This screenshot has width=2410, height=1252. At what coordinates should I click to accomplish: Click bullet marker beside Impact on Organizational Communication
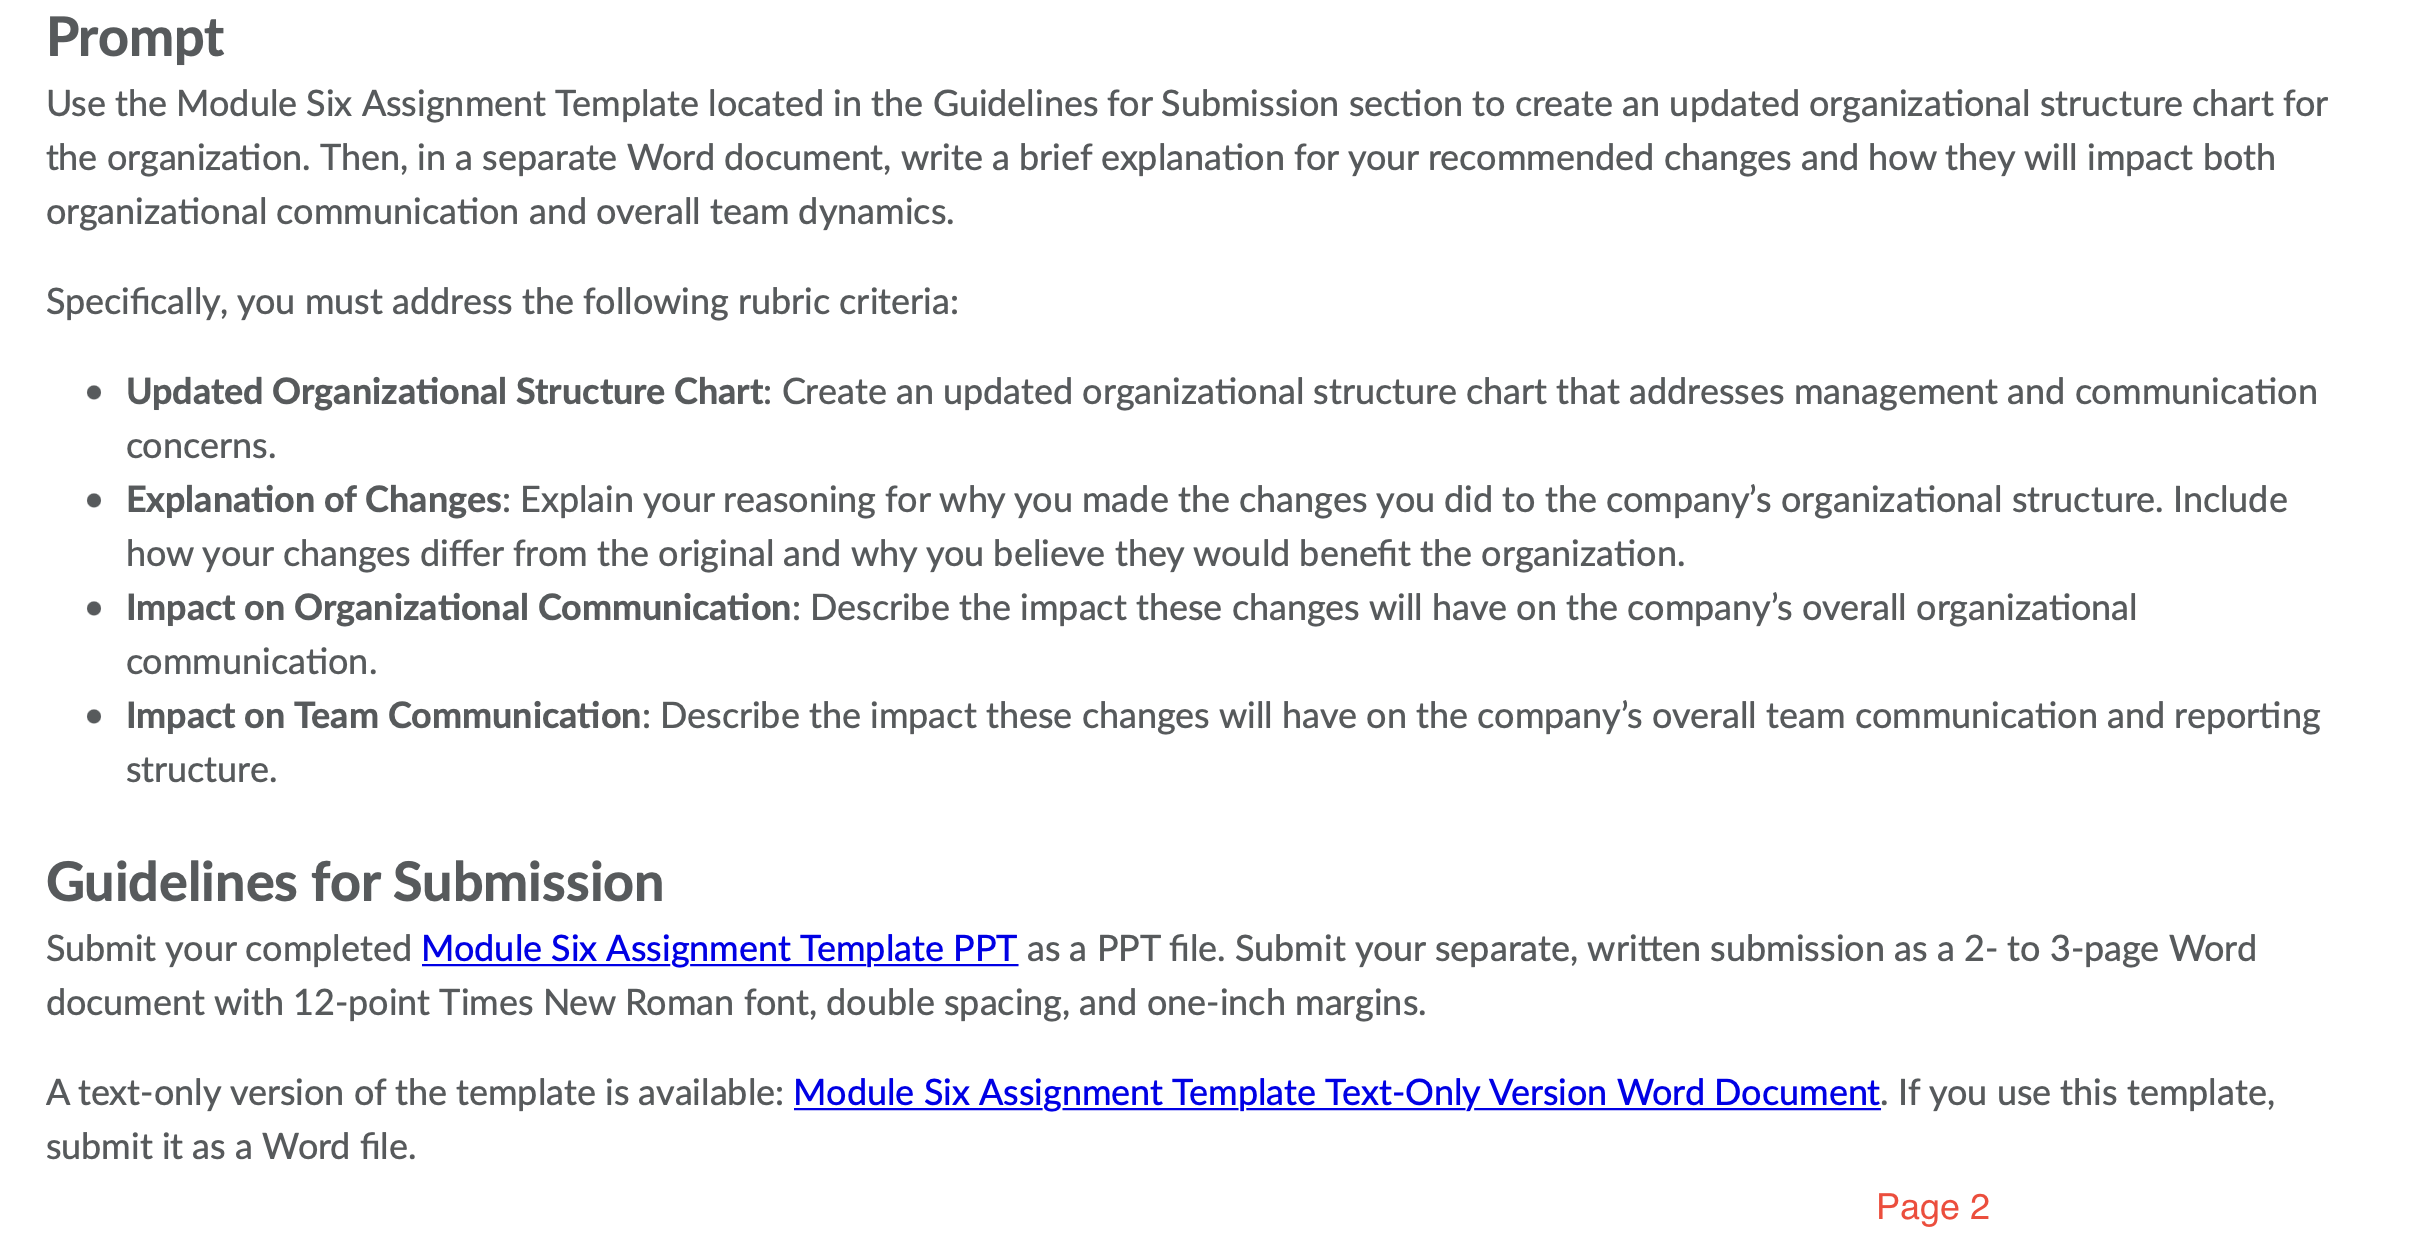pos(94,609)
